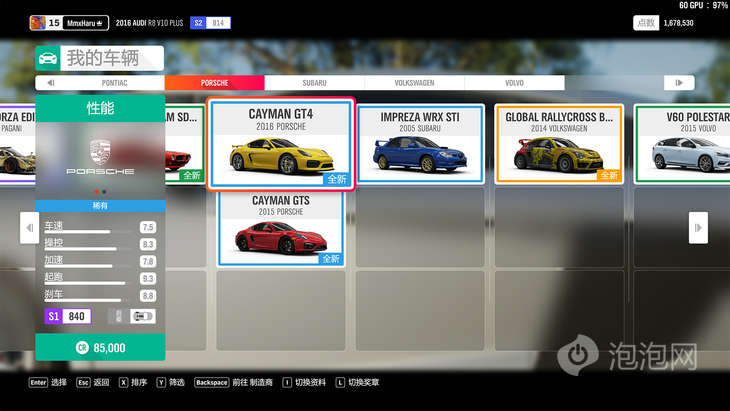The height and width of the screenshot is (411, 730).
Task: Click the MmxHaru player name tag
Action: click(x=85, y=23)
